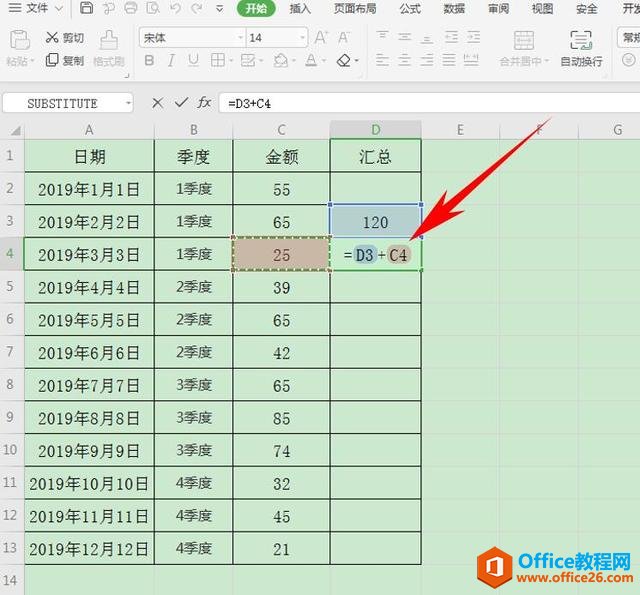Toggle Italic formatting
640x595 pixels.
pyautogui.click(x=171, y=61)
